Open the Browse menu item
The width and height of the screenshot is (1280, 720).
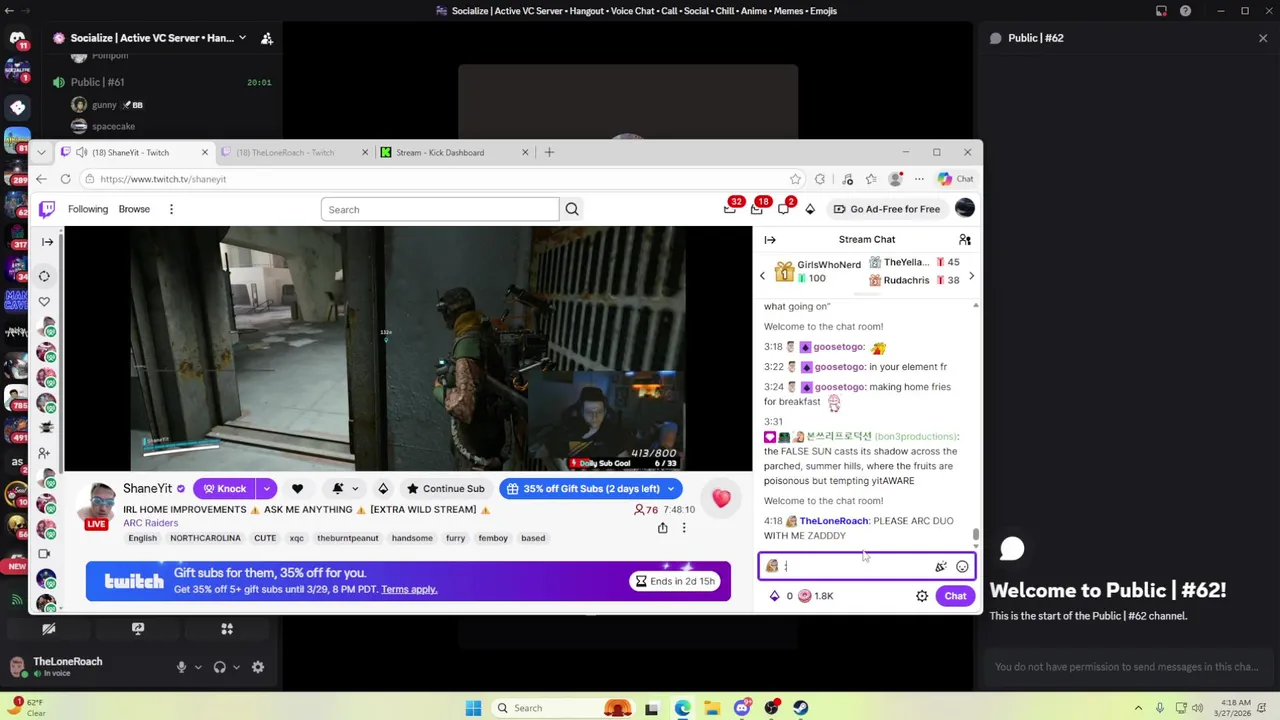point(134,209)
